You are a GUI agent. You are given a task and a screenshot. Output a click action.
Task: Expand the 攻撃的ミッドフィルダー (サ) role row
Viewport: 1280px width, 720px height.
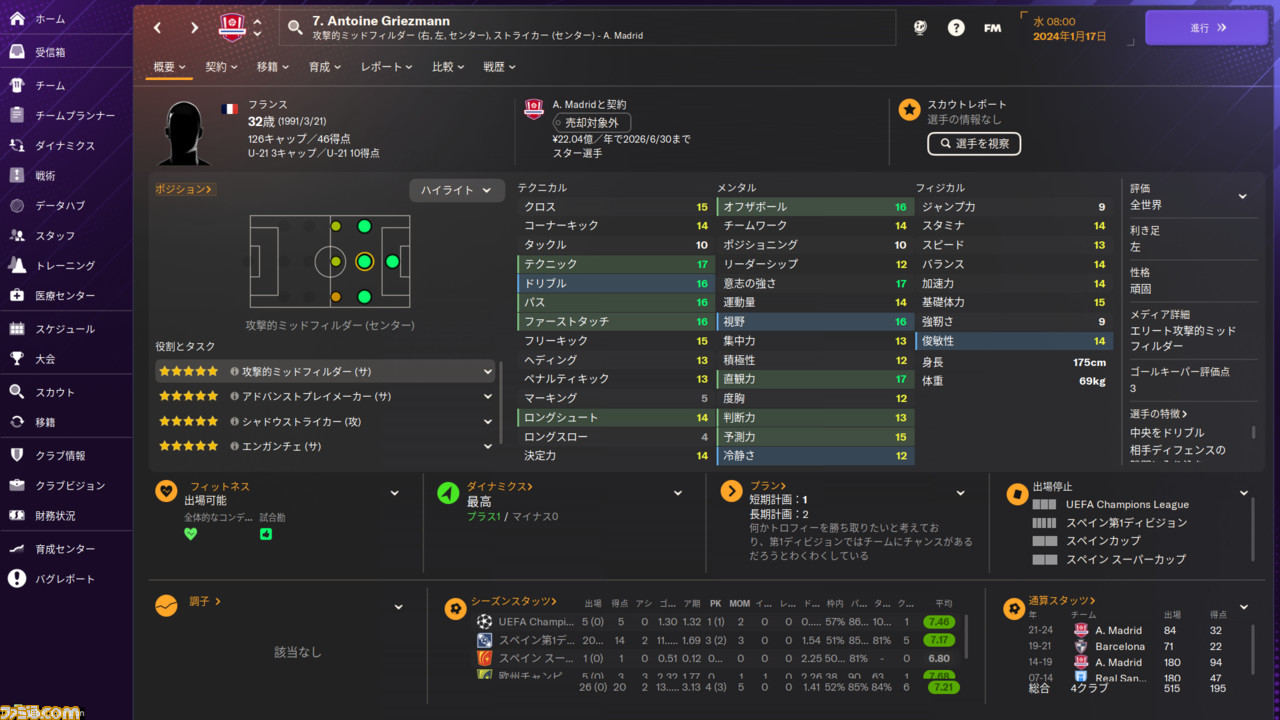(x=326, y=371)
